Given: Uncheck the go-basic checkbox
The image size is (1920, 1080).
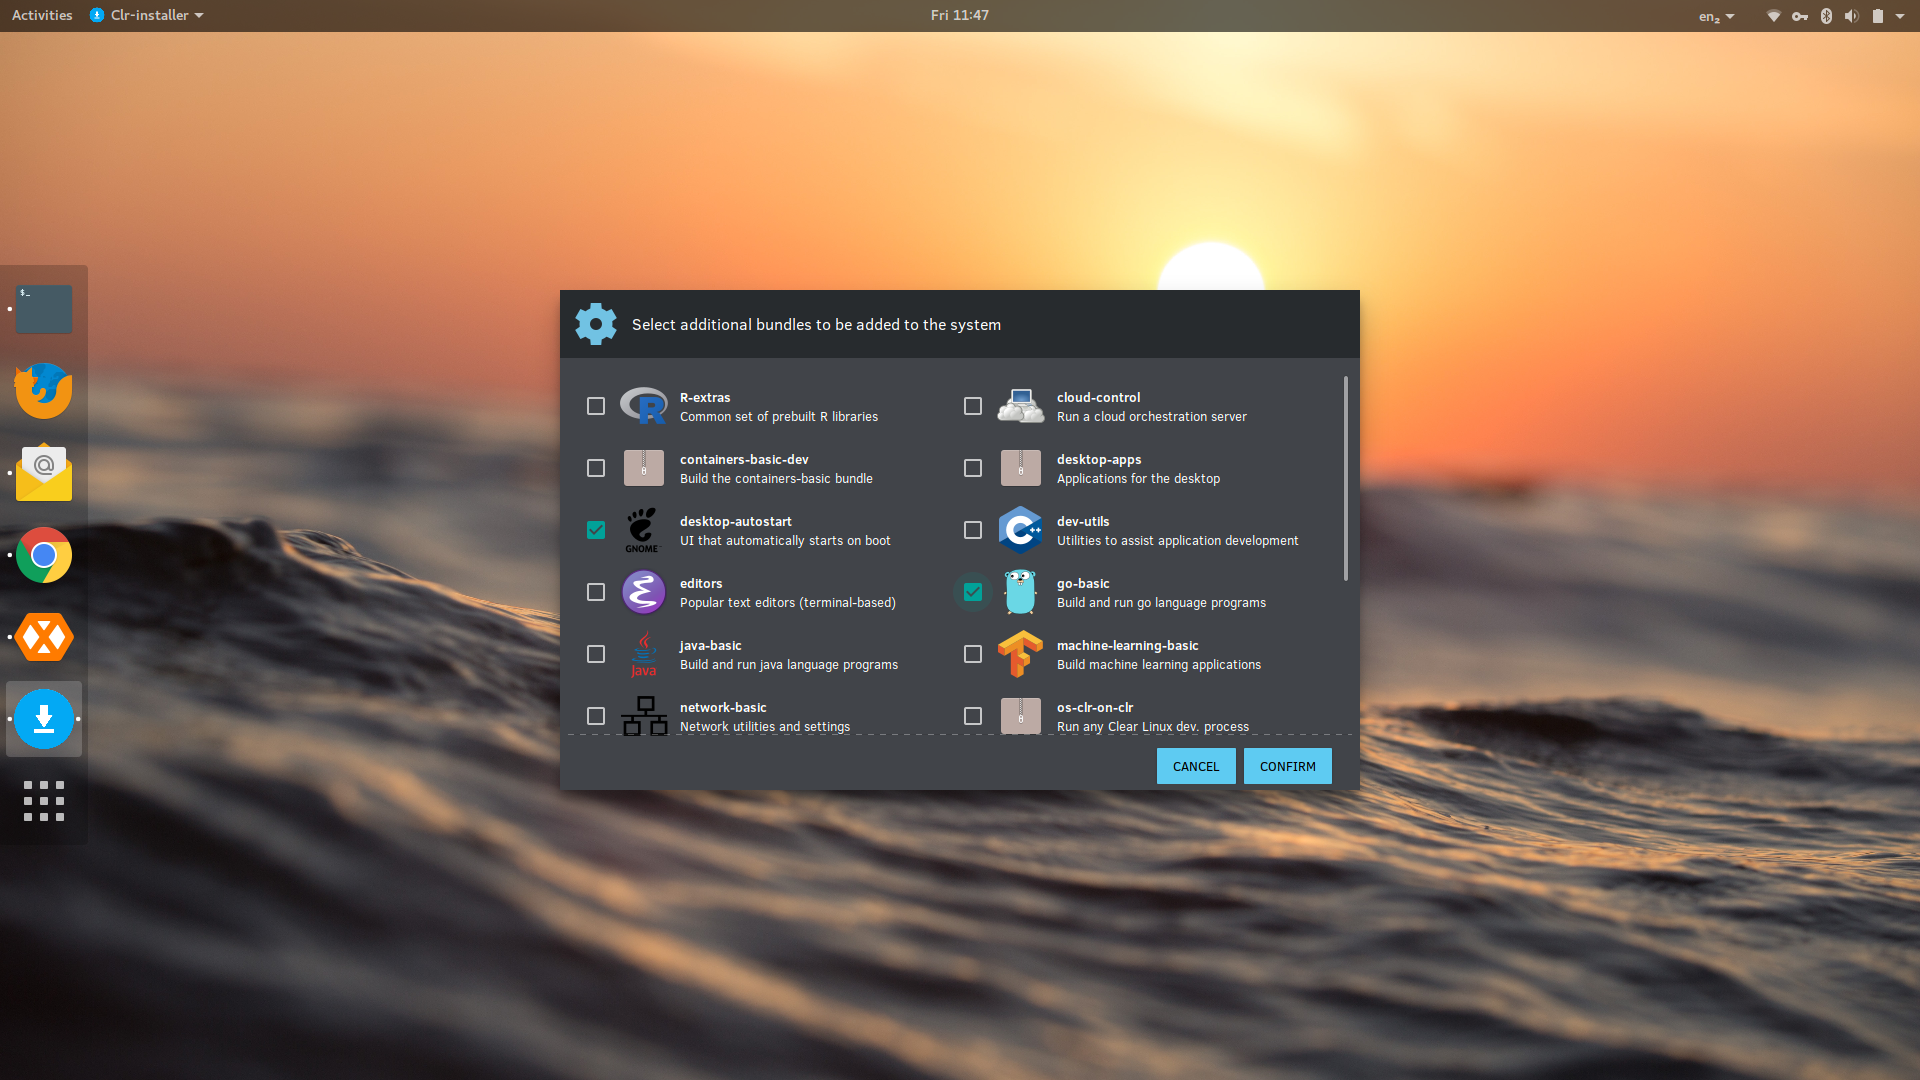Looking at the screenshot, I should [x=973, y=592].
